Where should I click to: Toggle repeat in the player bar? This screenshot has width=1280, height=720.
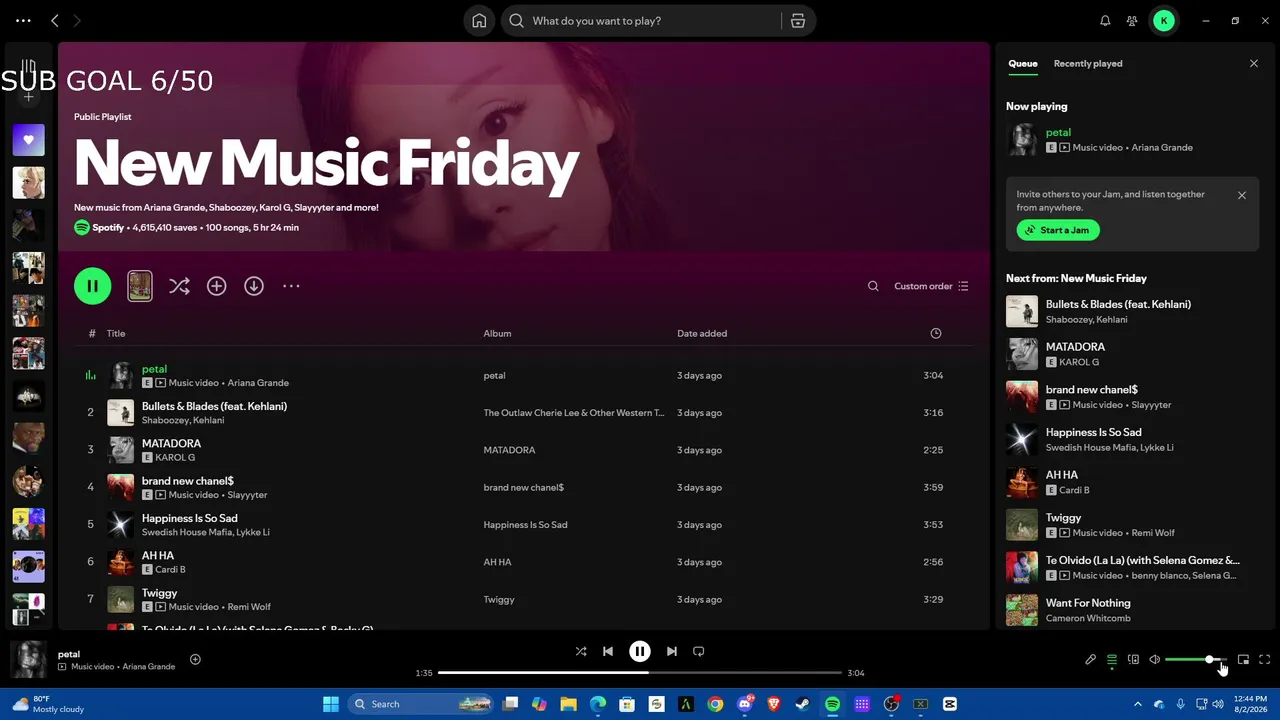699,651
